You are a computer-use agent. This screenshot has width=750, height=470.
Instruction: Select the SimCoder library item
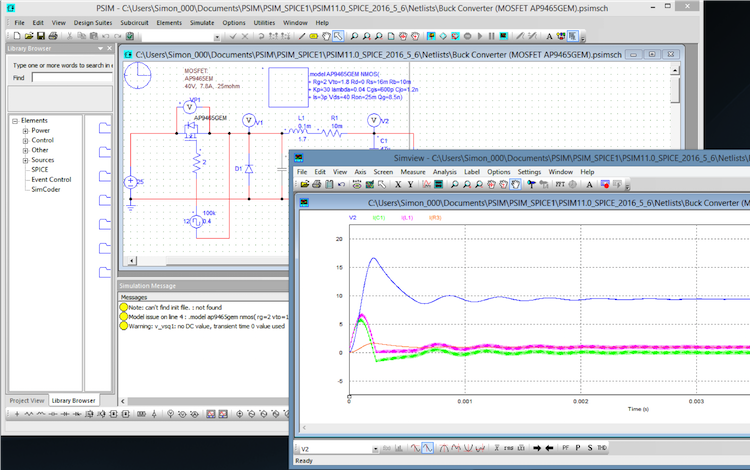pyautogui.click(x=46, y=189)
